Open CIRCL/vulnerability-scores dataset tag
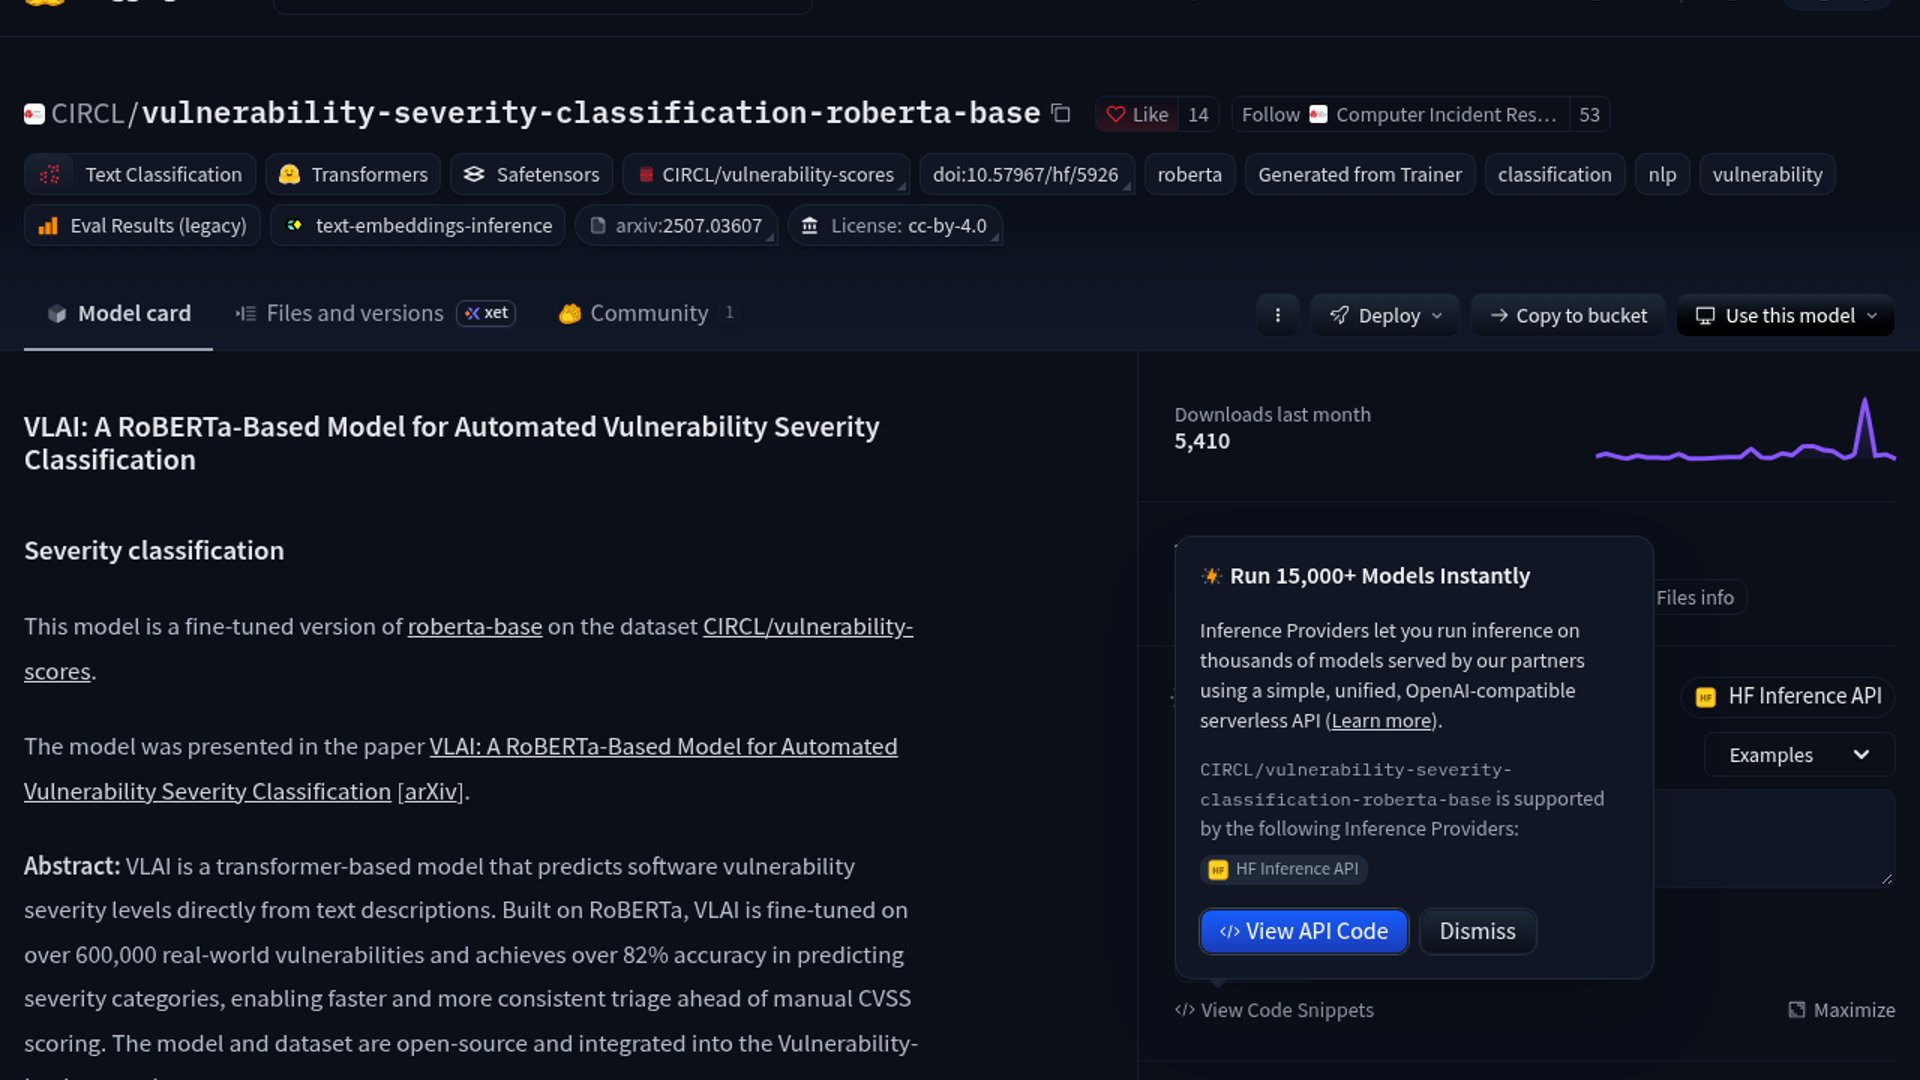This screenshot has width=1920, height=1080. pos(766,174)
